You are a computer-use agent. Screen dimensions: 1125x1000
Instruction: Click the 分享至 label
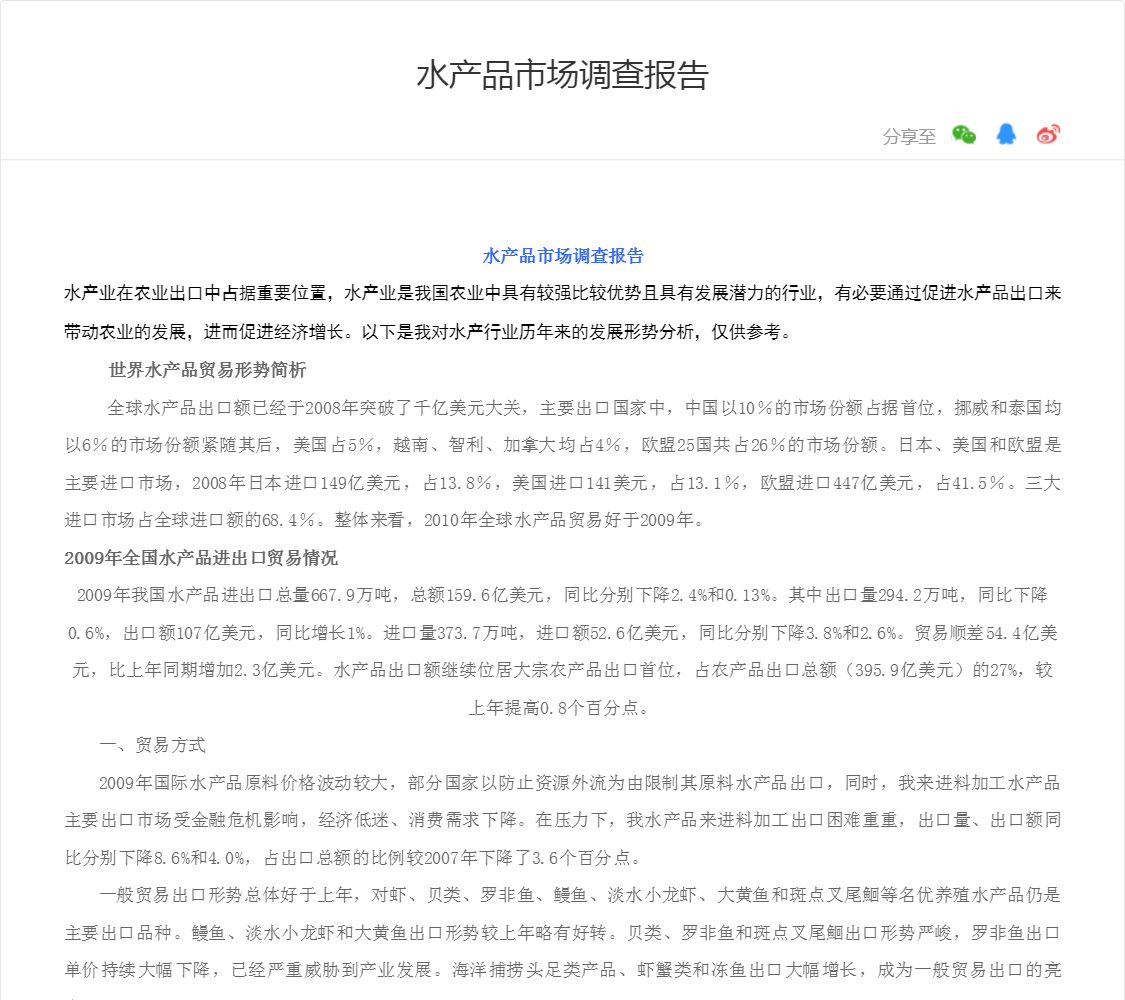point(909,136)
